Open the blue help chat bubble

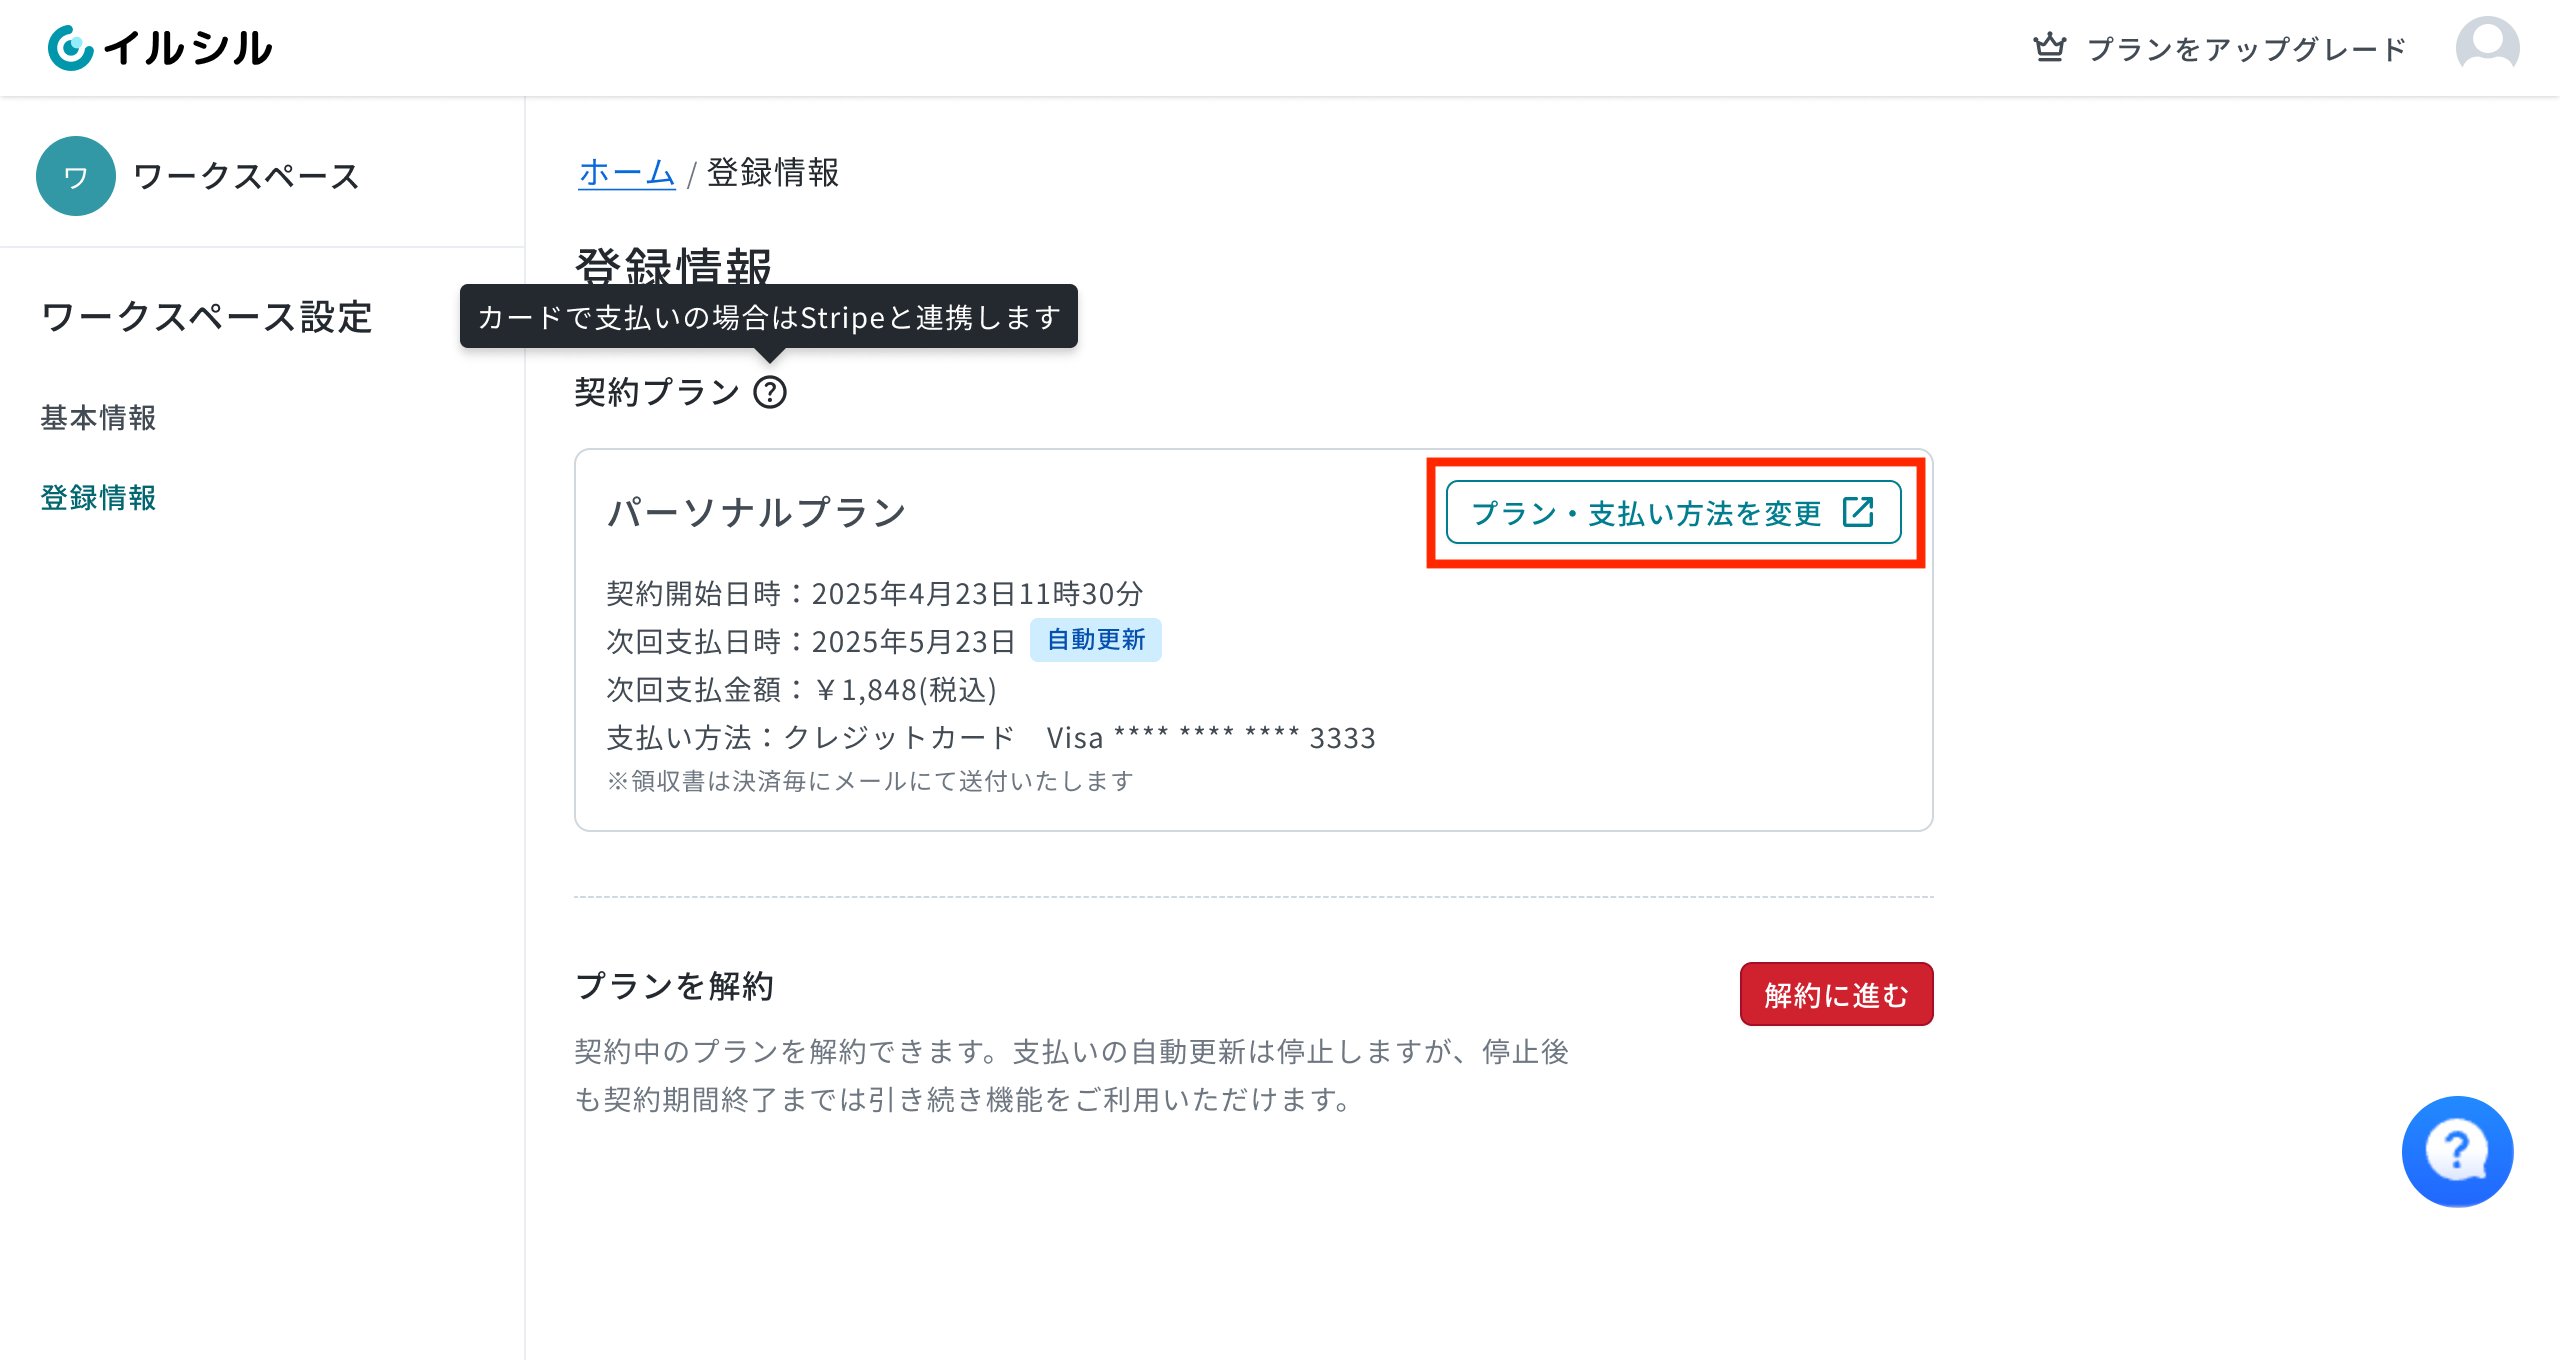tap(2457, 1151)
